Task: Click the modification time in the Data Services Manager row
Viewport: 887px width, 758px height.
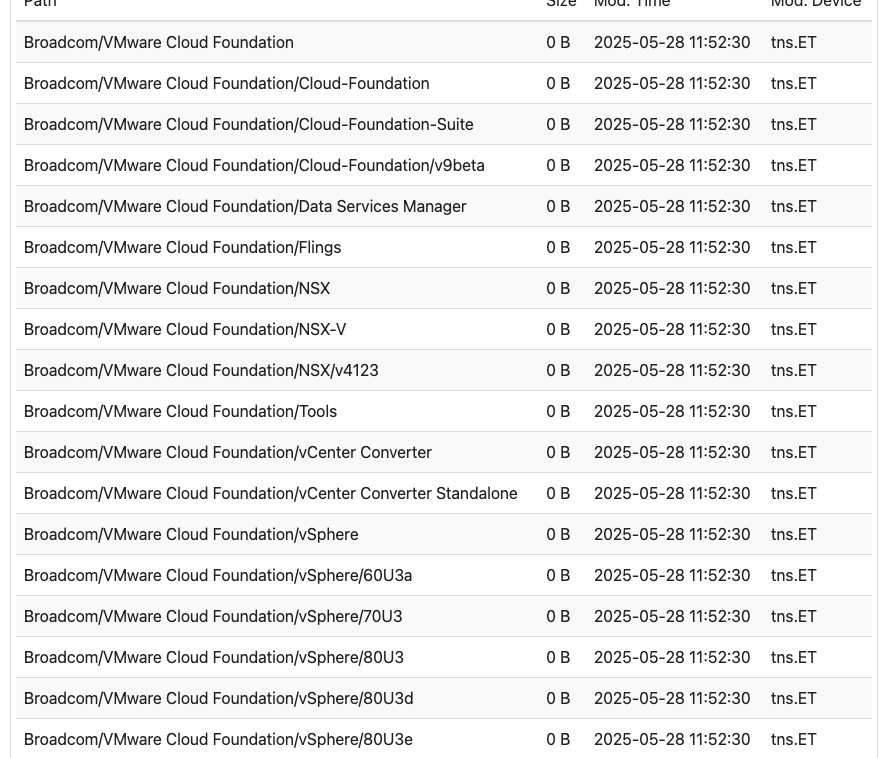Action: click(x=672, y=206)
